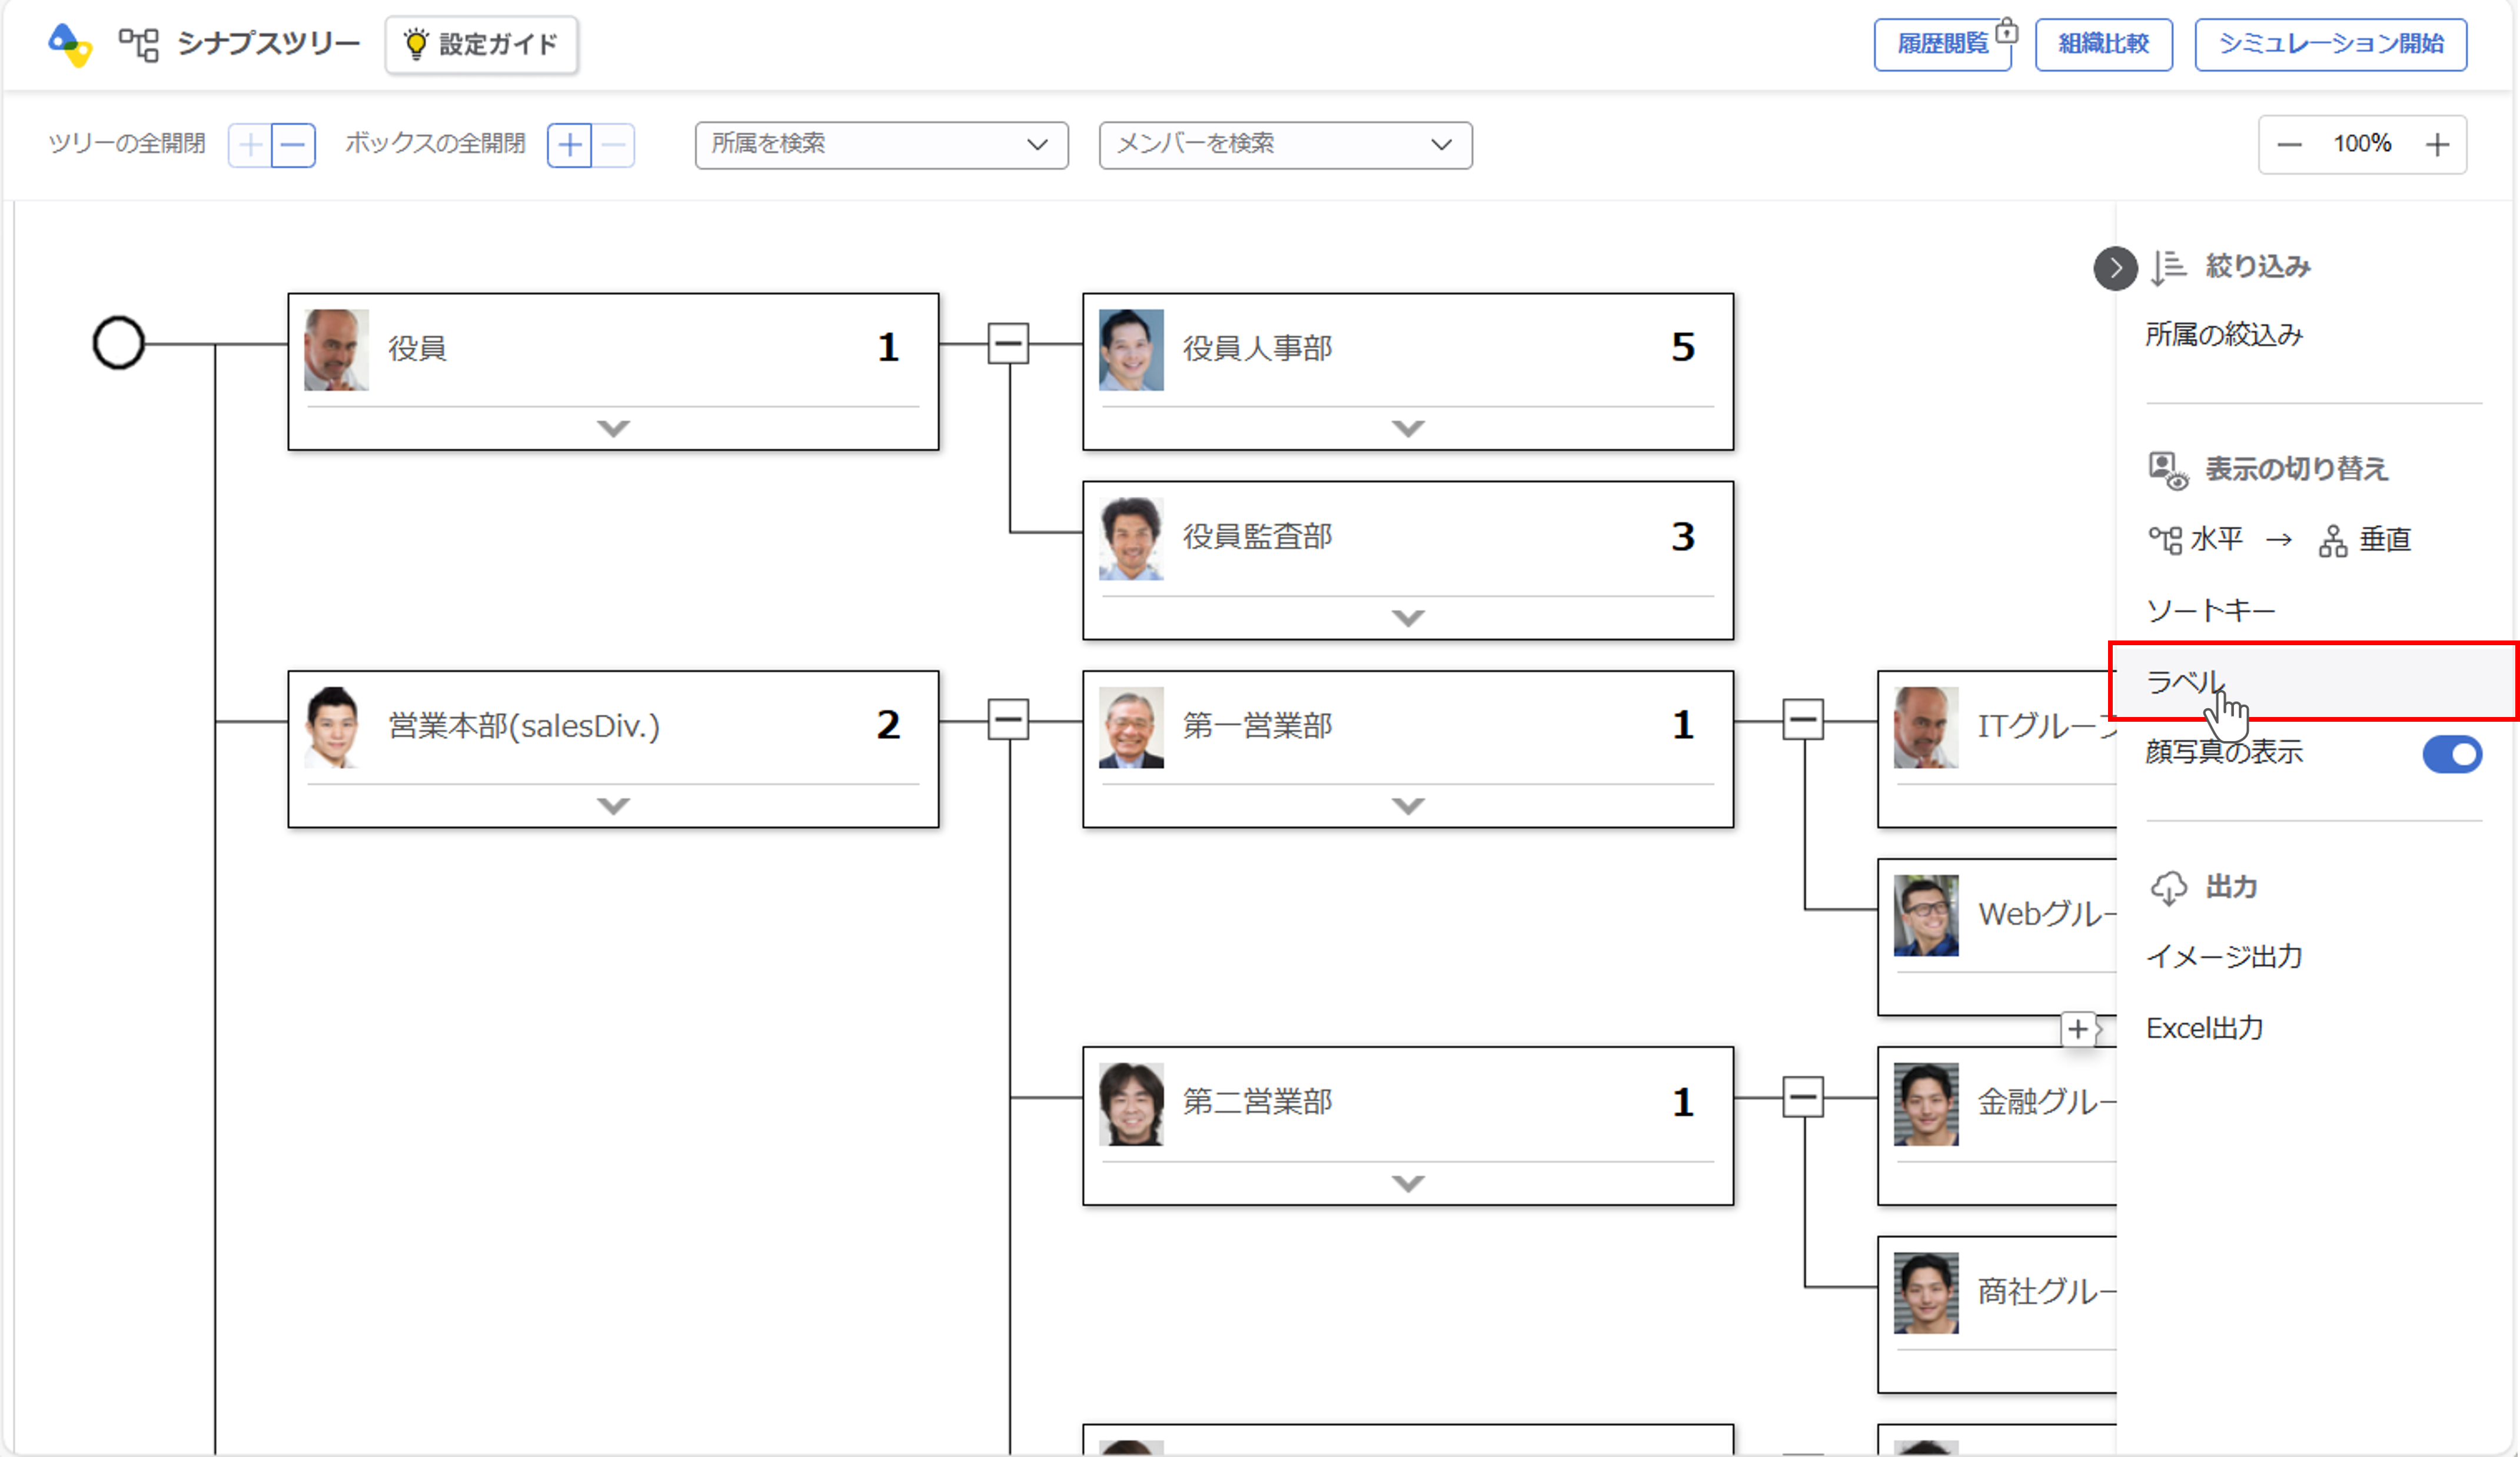Click the small plus icon below Webグループ box

[2078, 1028]
